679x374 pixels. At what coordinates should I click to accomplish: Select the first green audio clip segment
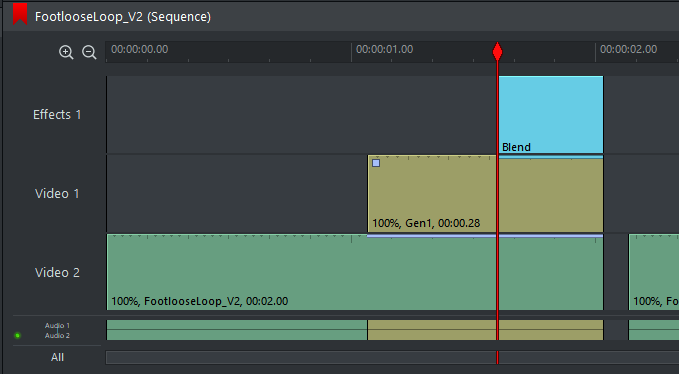[237, 330]
